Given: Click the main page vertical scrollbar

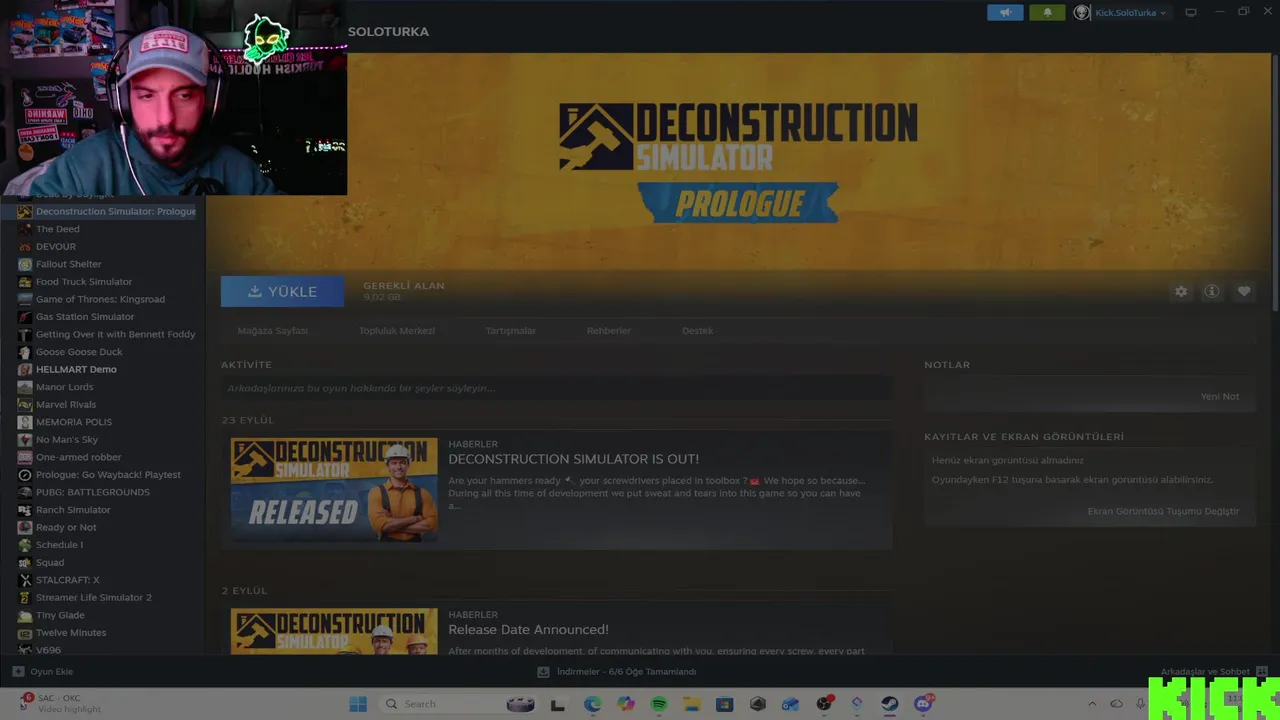Looking at the screenshot, I should pyautogui.click(x=1274, y=185).
